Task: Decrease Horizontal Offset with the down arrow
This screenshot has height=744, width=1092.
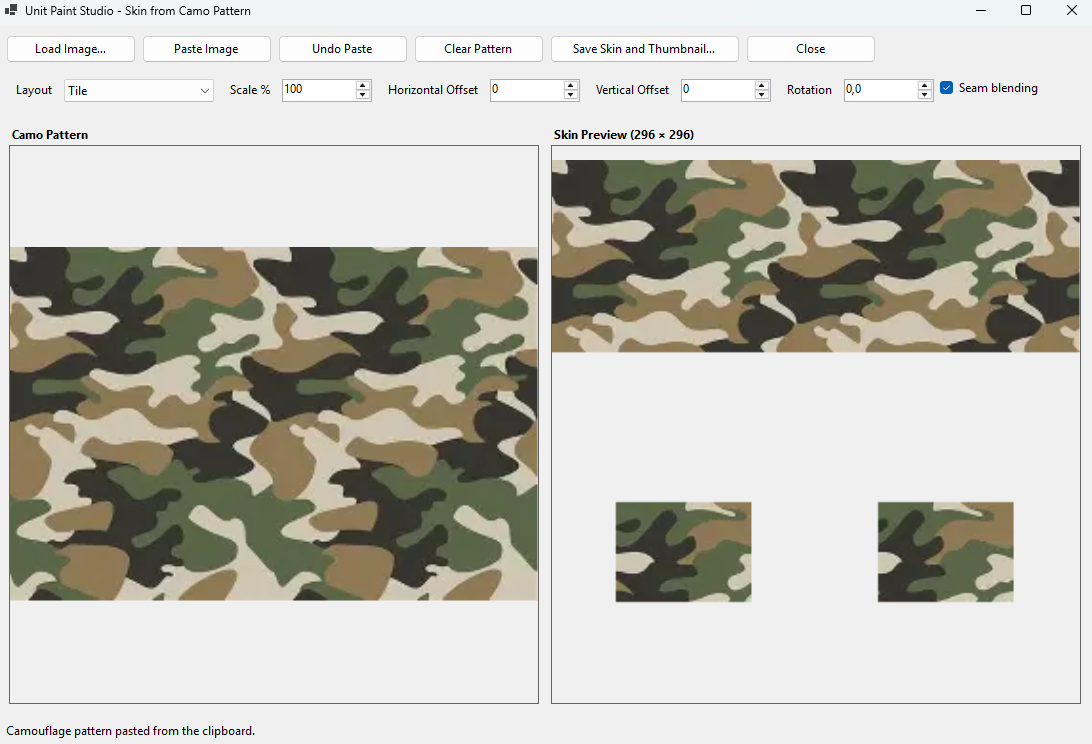Action: pyautogui.click(x=571, y=95)
